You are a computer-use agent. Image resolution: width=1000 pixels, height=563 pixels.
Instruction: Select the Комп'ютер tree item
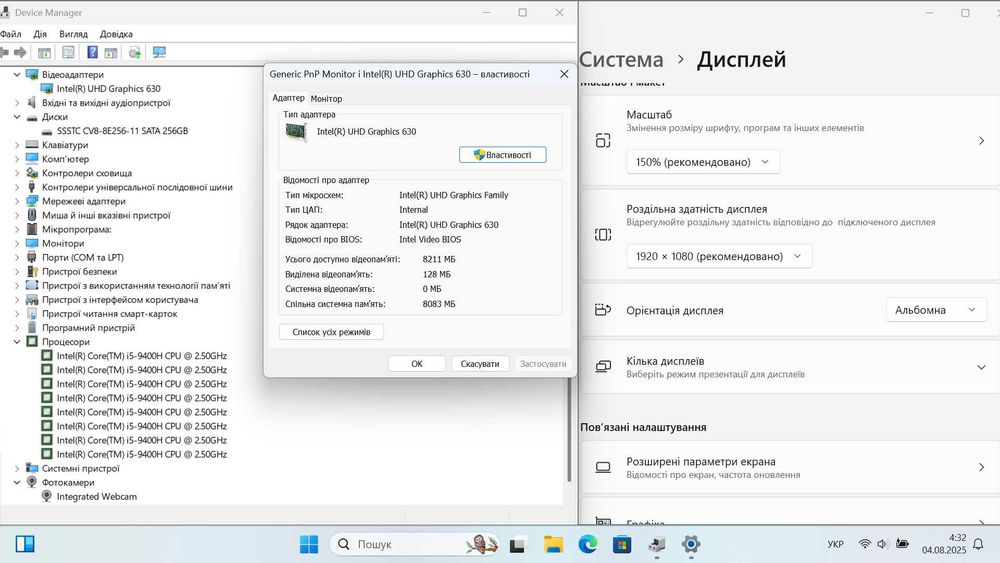[x=65, y=159]
